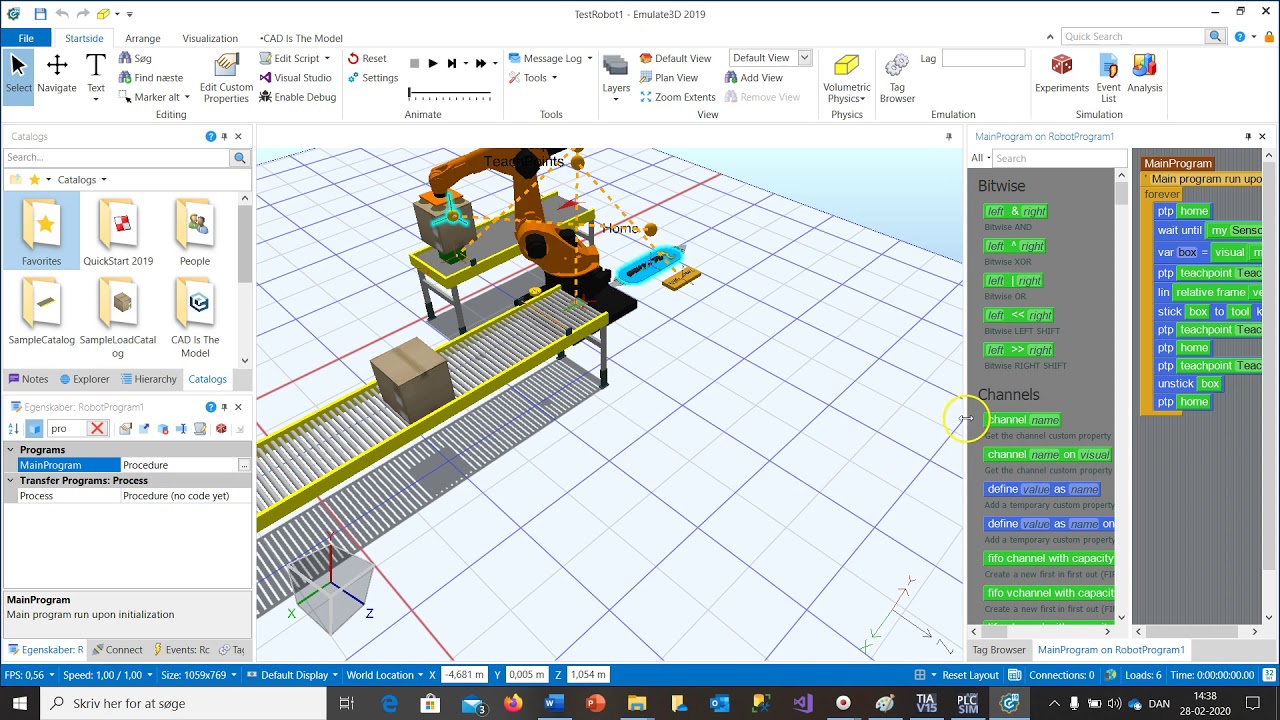The height and width of the screenshot is (720, 1280).
Task: Click the Quick Search box
Action: (1133, 37)
